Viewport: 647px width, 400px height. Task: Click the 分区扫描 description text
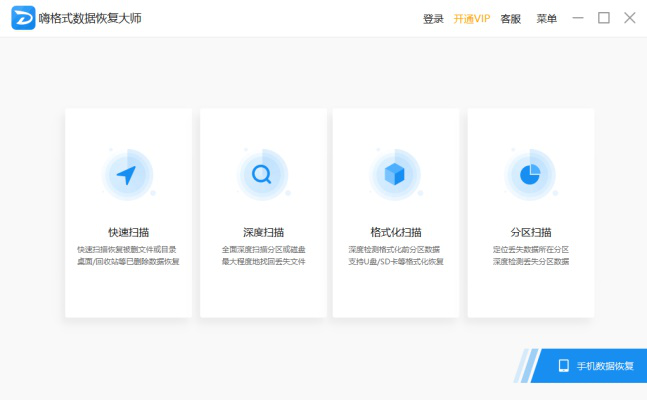530,255
